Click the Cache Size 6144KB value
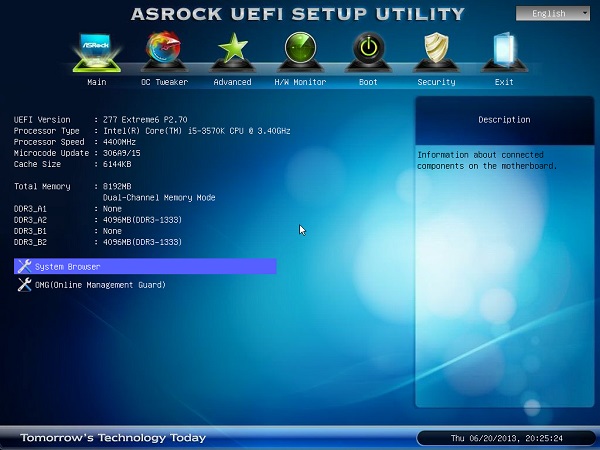 (x=117, y=164)
